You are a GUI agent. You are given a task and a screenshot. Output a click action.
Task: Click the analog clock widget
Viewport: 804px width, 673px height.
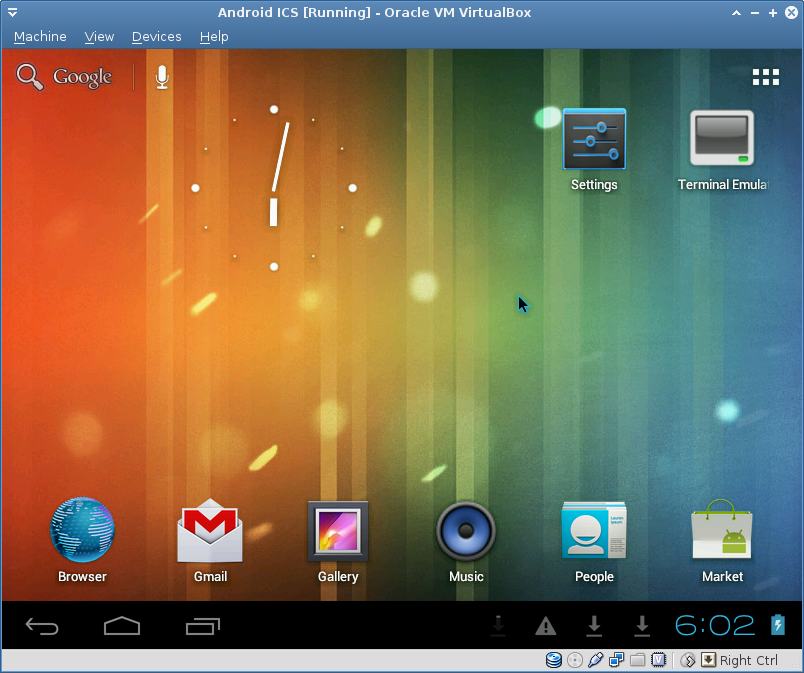[x=274, y=188]
